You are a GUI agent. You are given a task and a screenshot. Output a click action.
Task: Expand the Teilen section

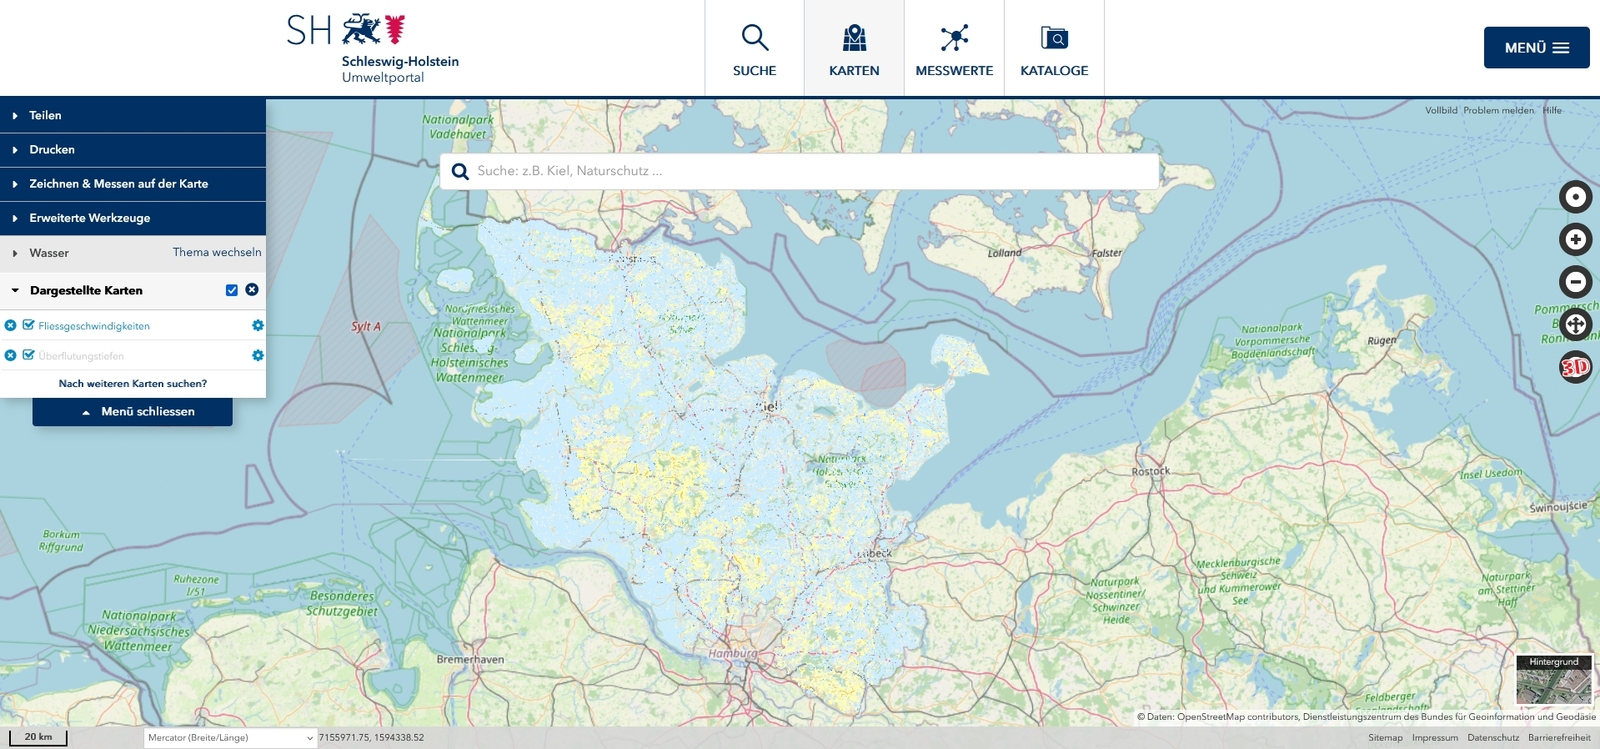click(x=45, y=116)
